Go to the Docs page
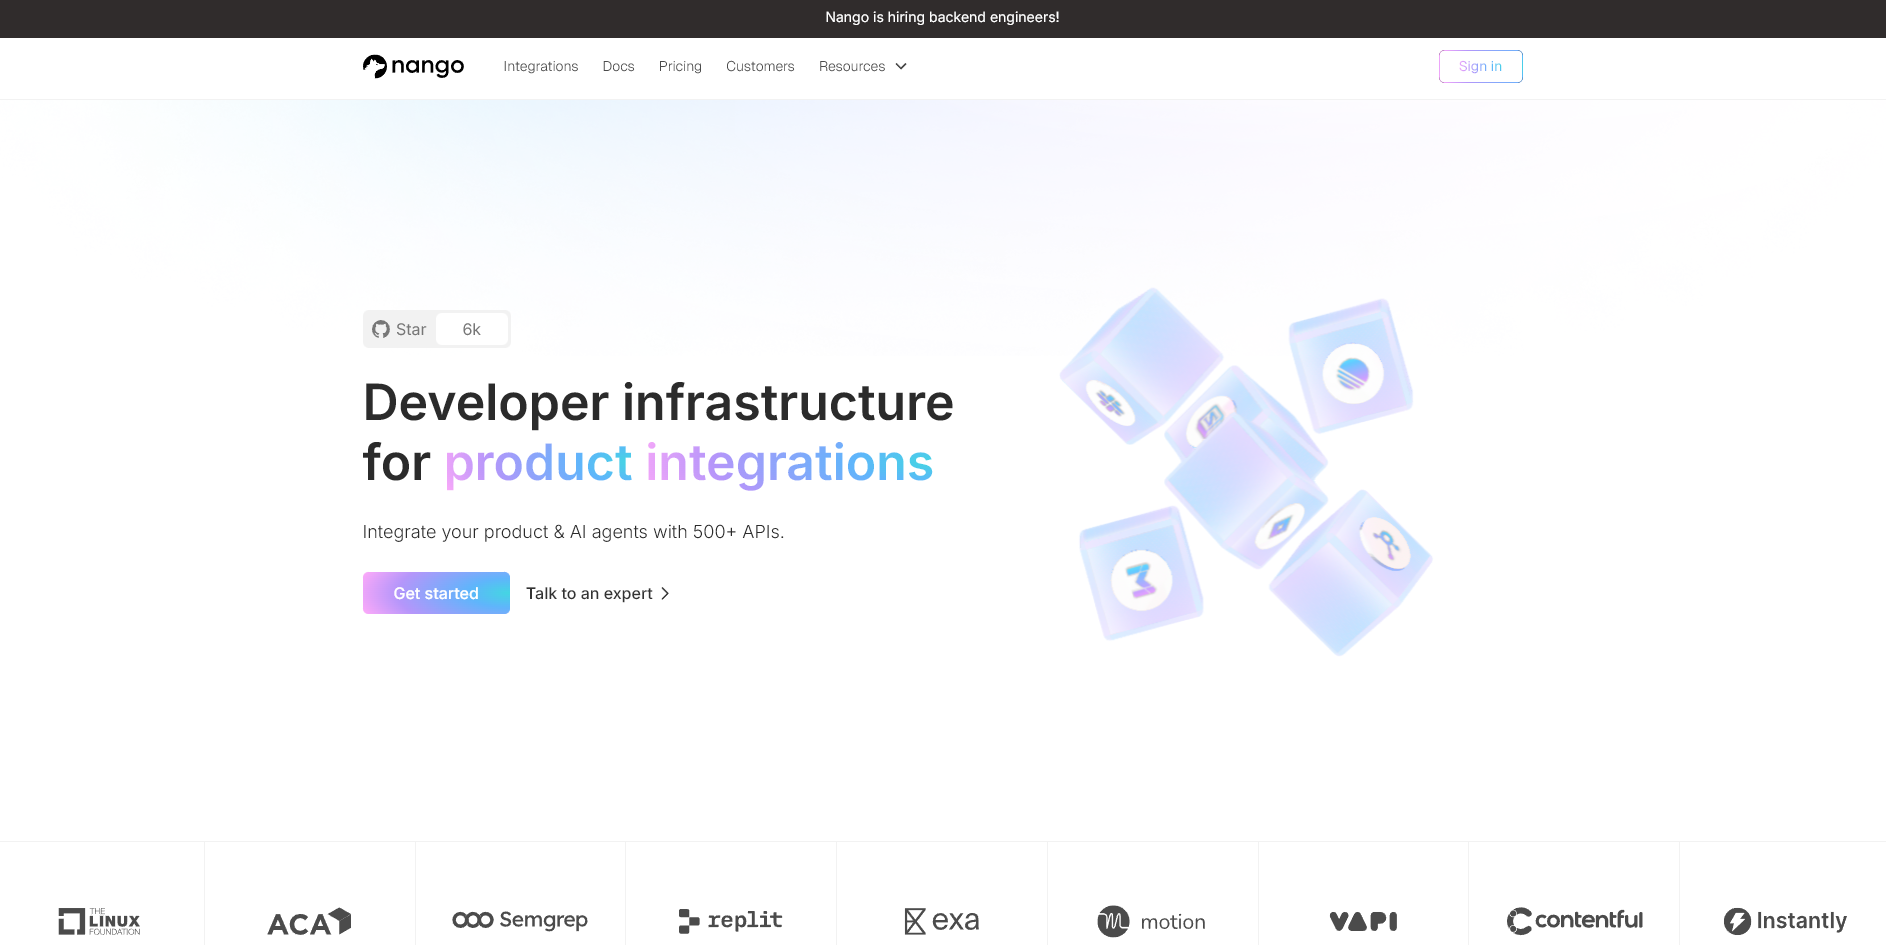 [618, 66]
